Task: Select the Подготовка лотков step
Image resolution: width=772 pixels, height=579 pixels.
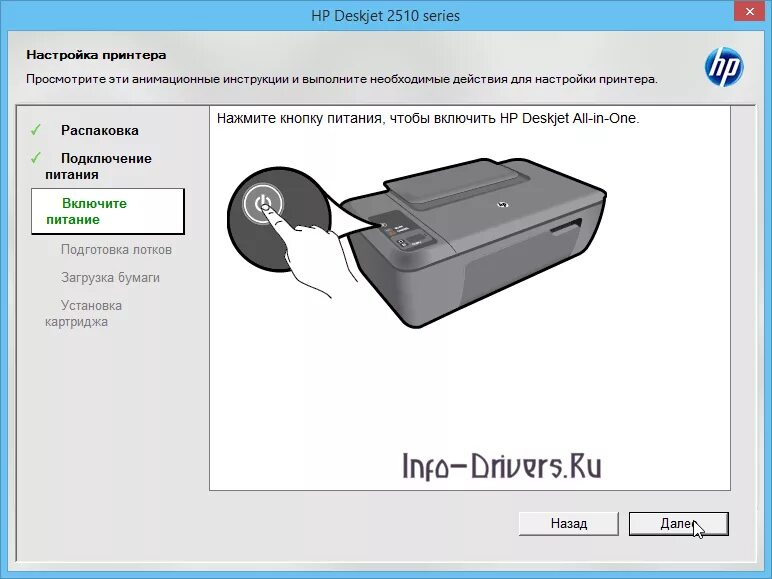Action: point(116,250)
